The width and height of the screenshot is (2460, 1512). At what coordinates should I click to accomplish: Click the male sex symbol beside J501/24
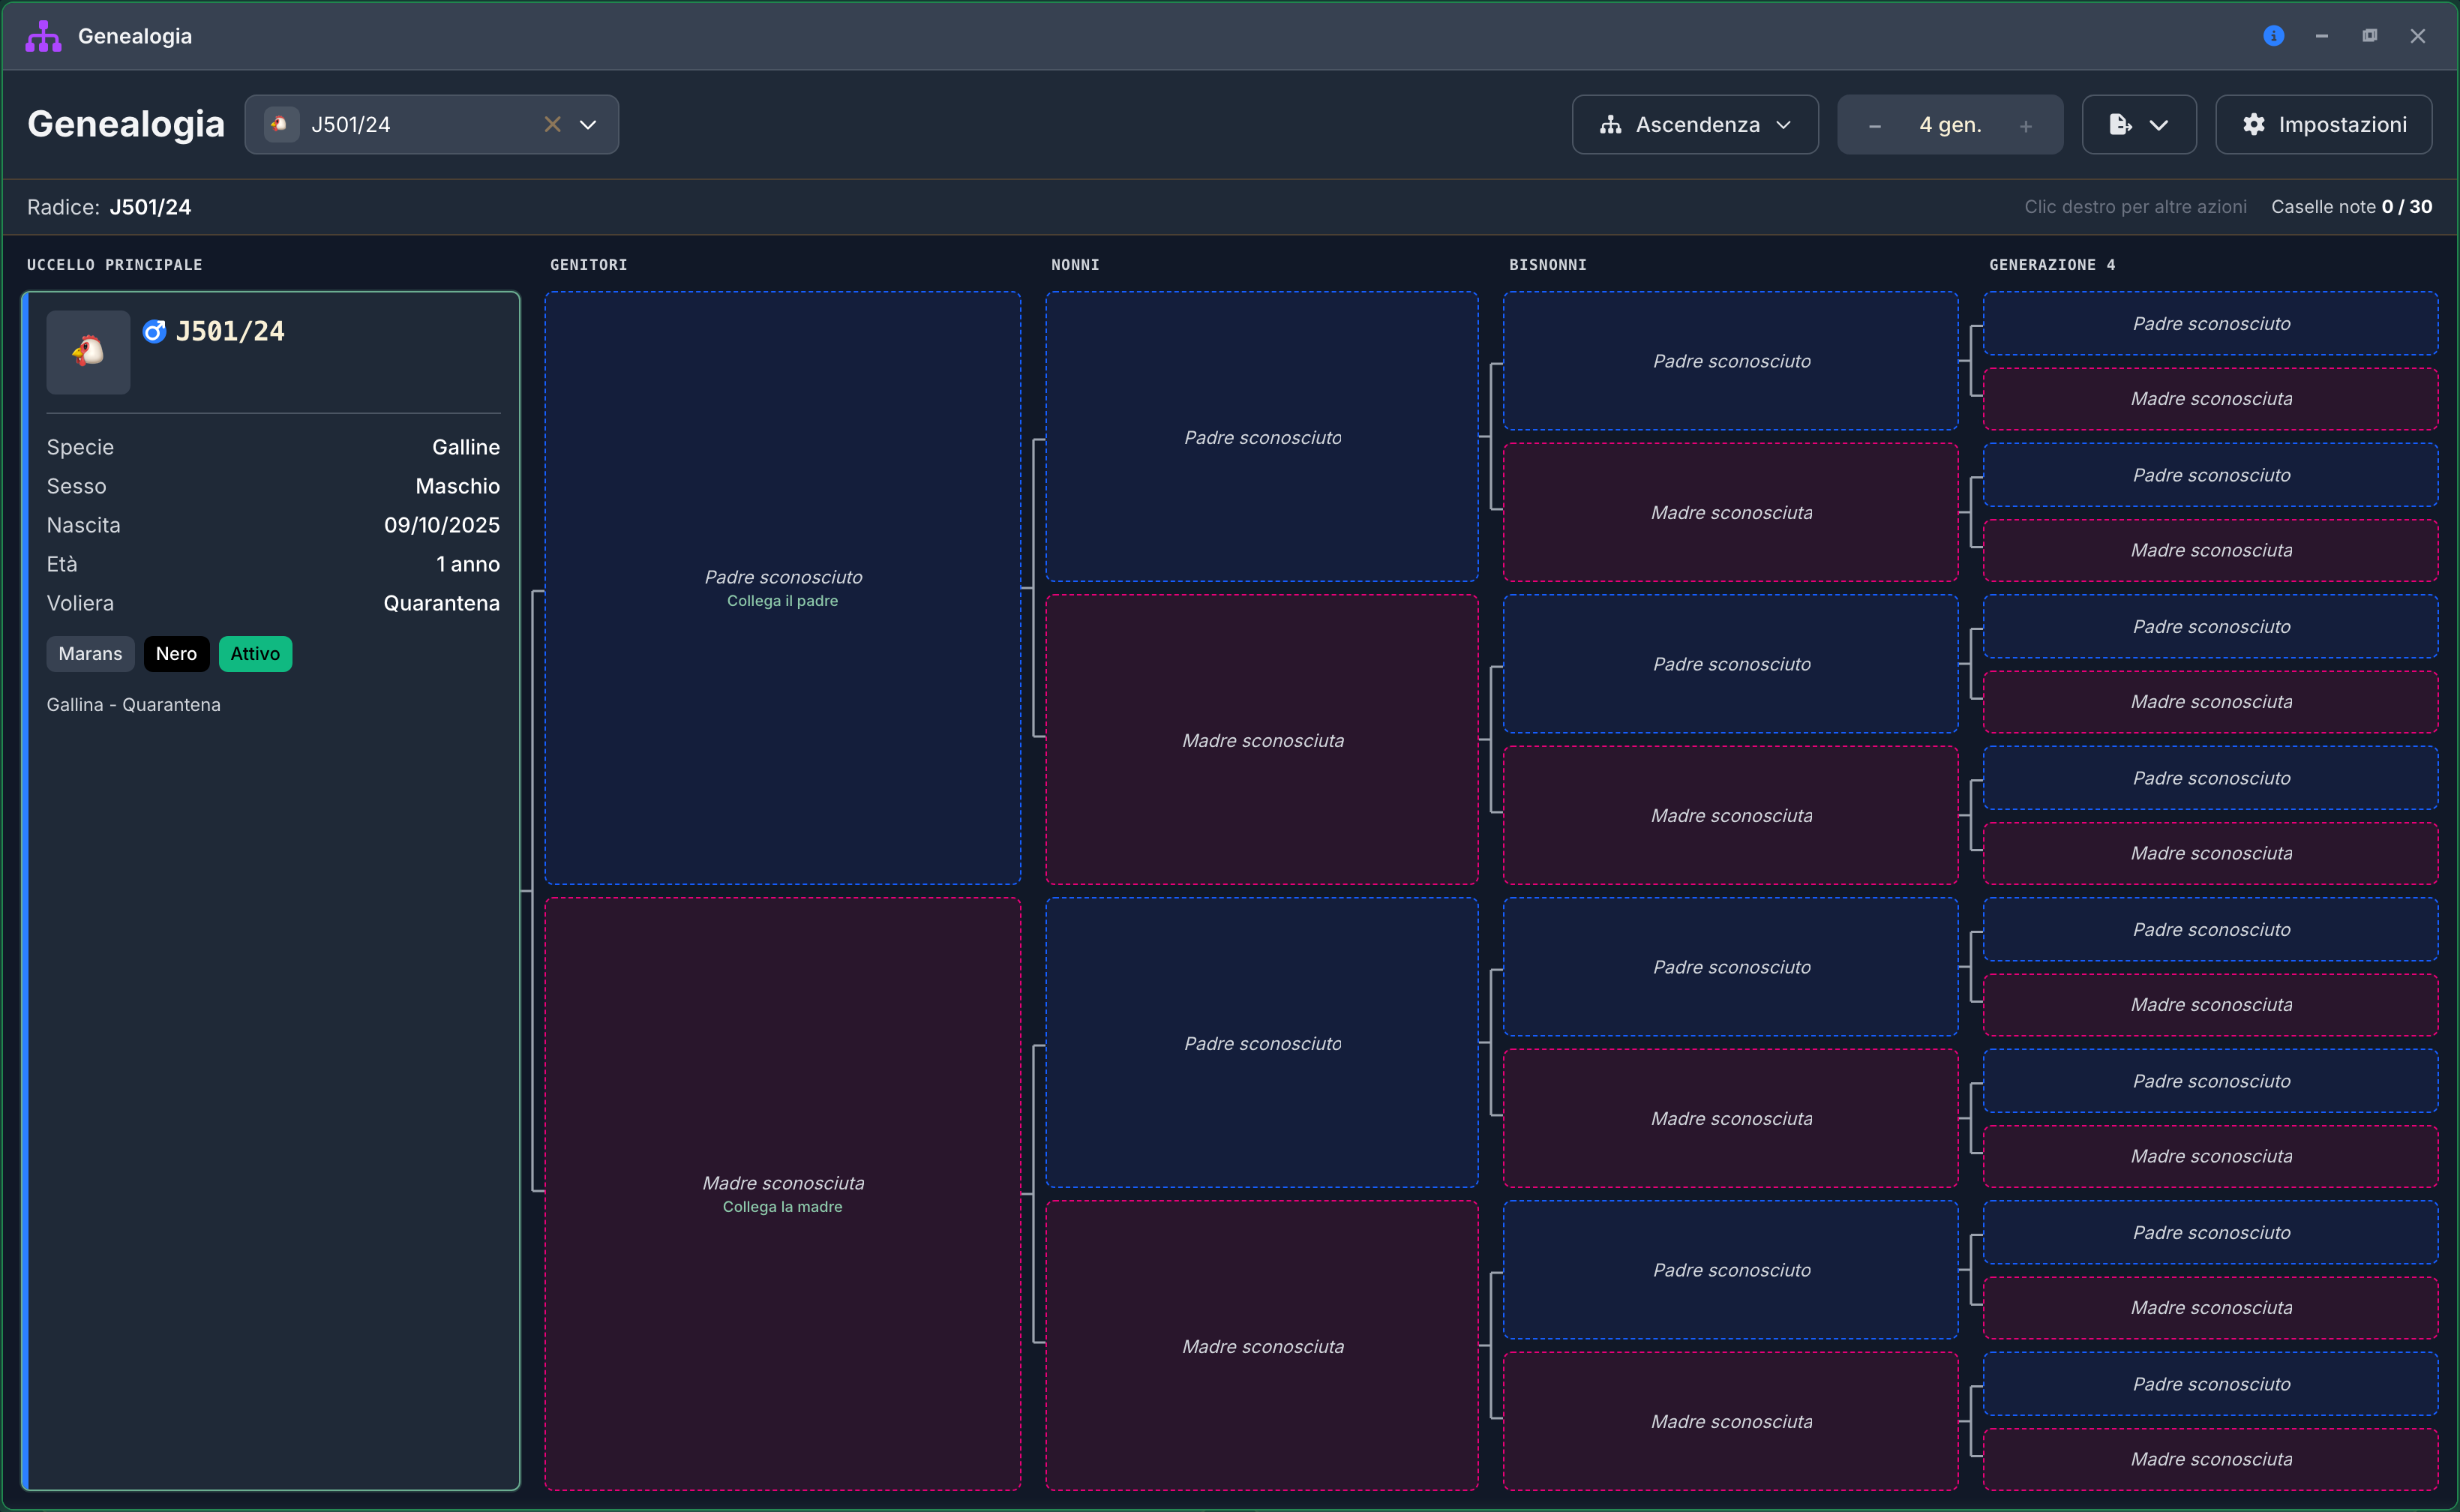coord(154,331)
